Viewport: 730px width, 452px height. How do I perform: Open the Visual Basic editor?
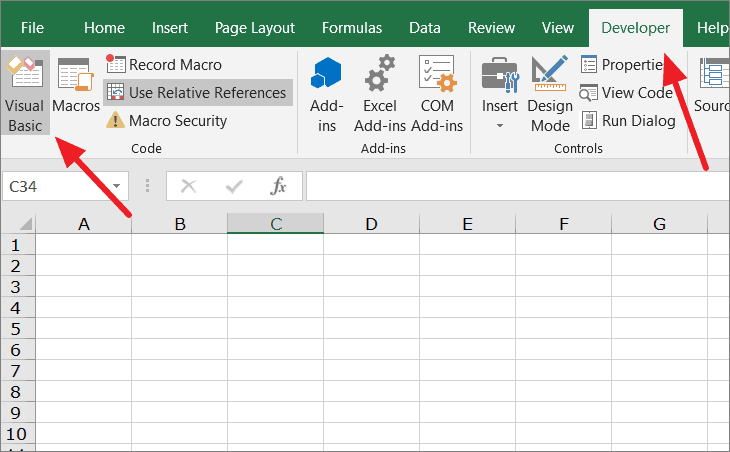25,93
